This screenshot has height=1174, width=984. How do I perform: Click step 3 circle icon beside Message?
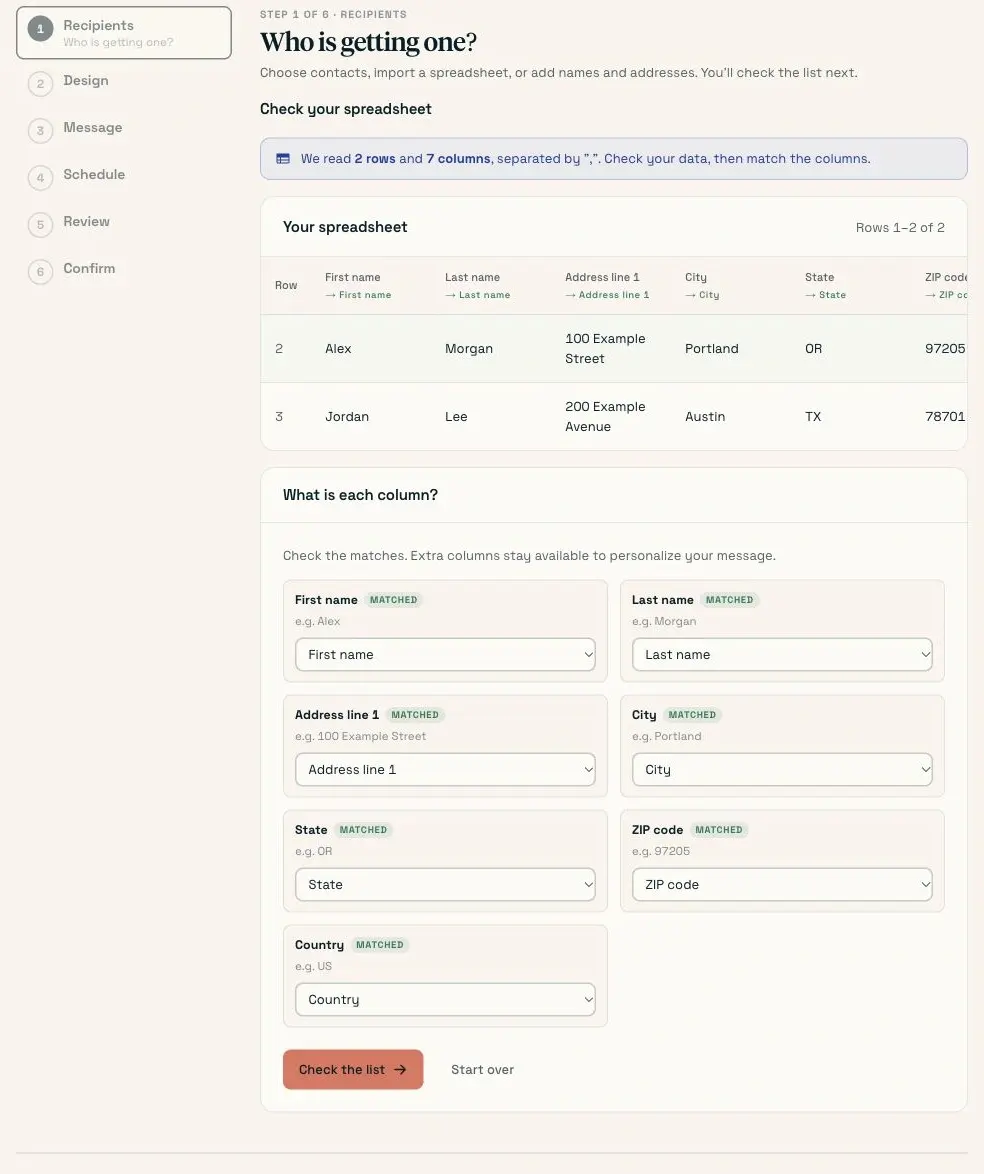coord(40,130)
